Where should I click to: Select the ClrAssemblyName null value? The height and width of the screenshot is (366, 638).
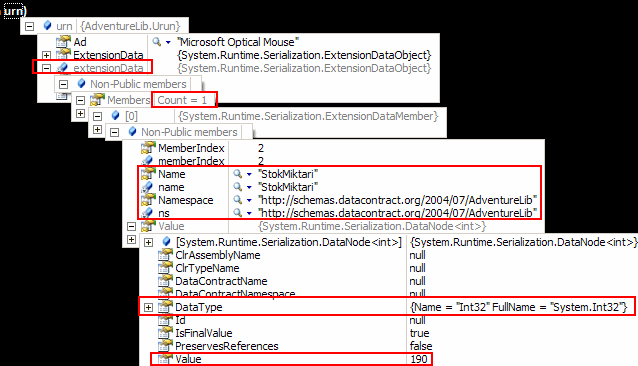pos(417,255)
